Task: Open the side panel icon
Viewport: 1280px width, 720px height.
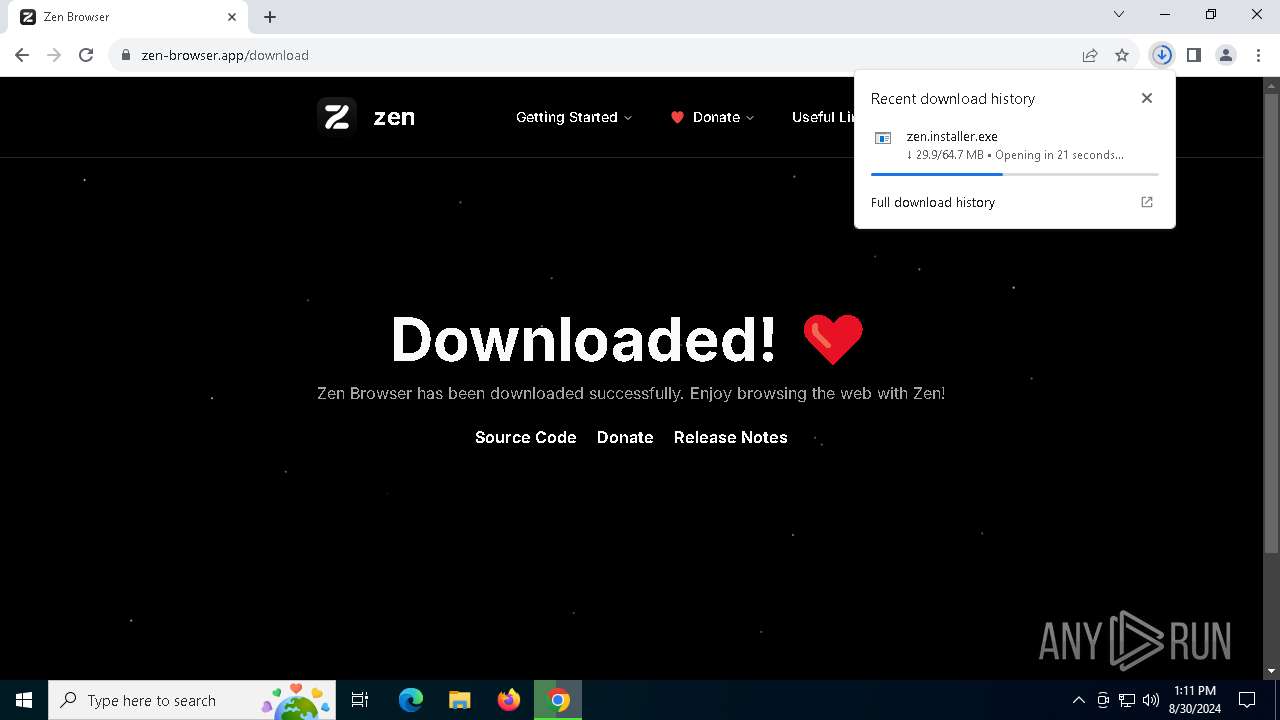Action: click(1194, 55)
